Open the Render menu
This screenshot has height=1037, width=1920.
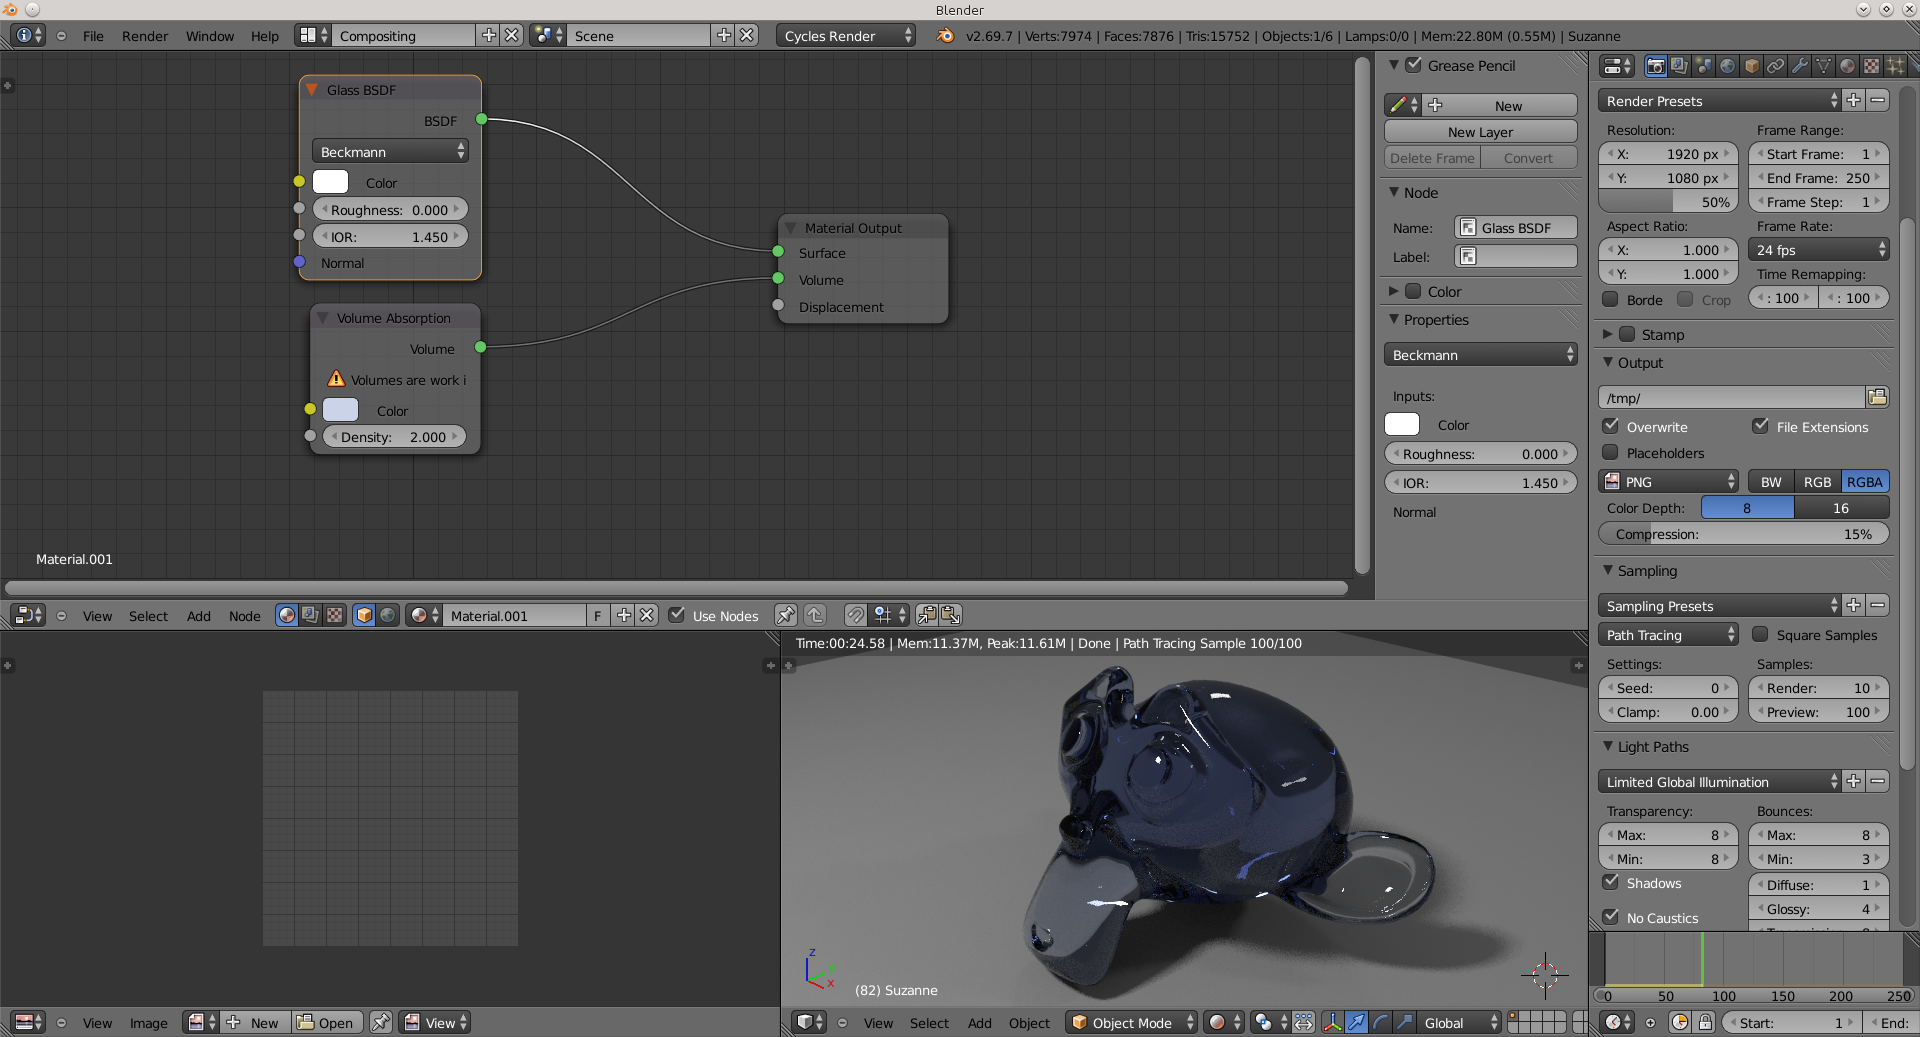[145, 36]
